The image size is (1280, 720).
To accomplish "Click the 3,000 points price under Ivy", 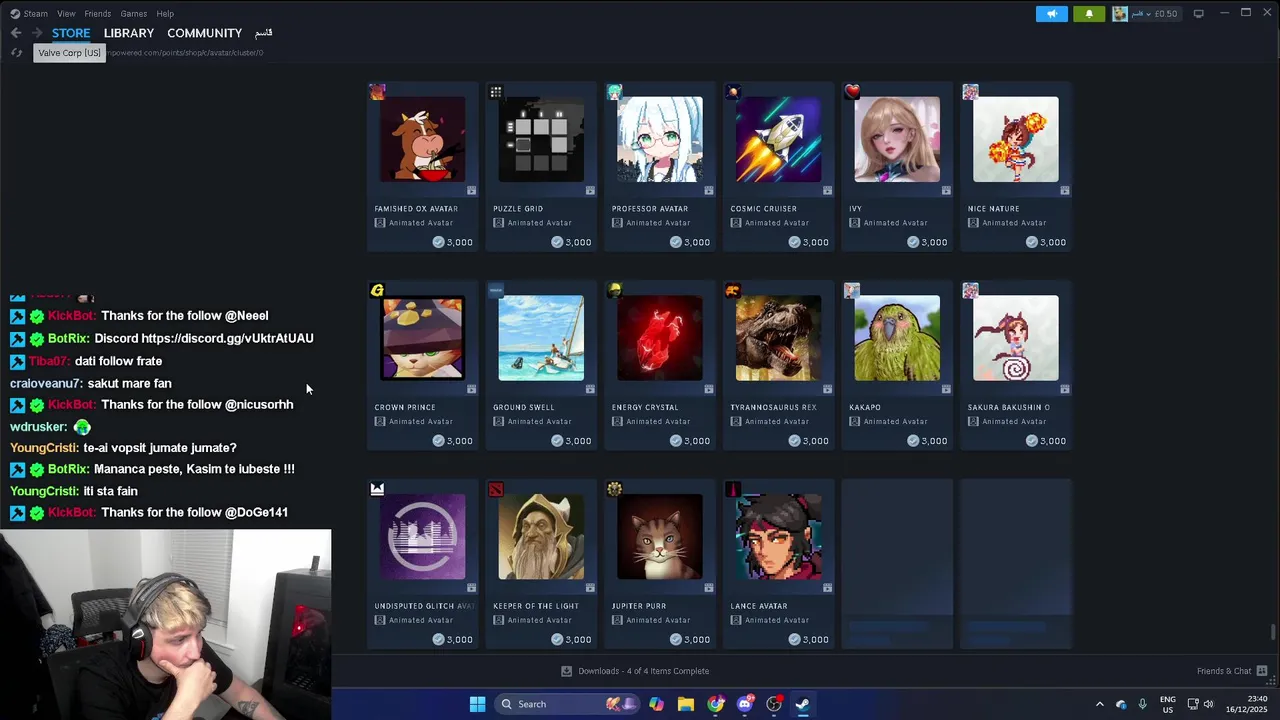I will (927, 242).
